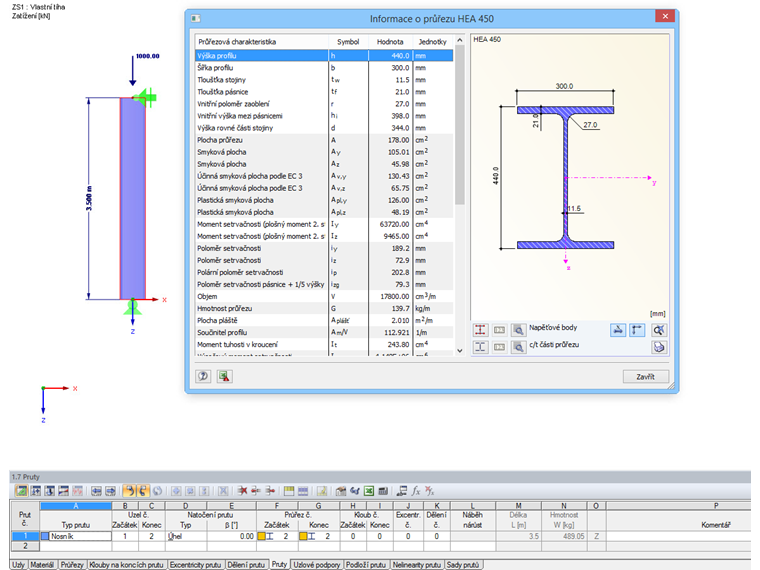Open stress points details magnifier

pos(518,330)
